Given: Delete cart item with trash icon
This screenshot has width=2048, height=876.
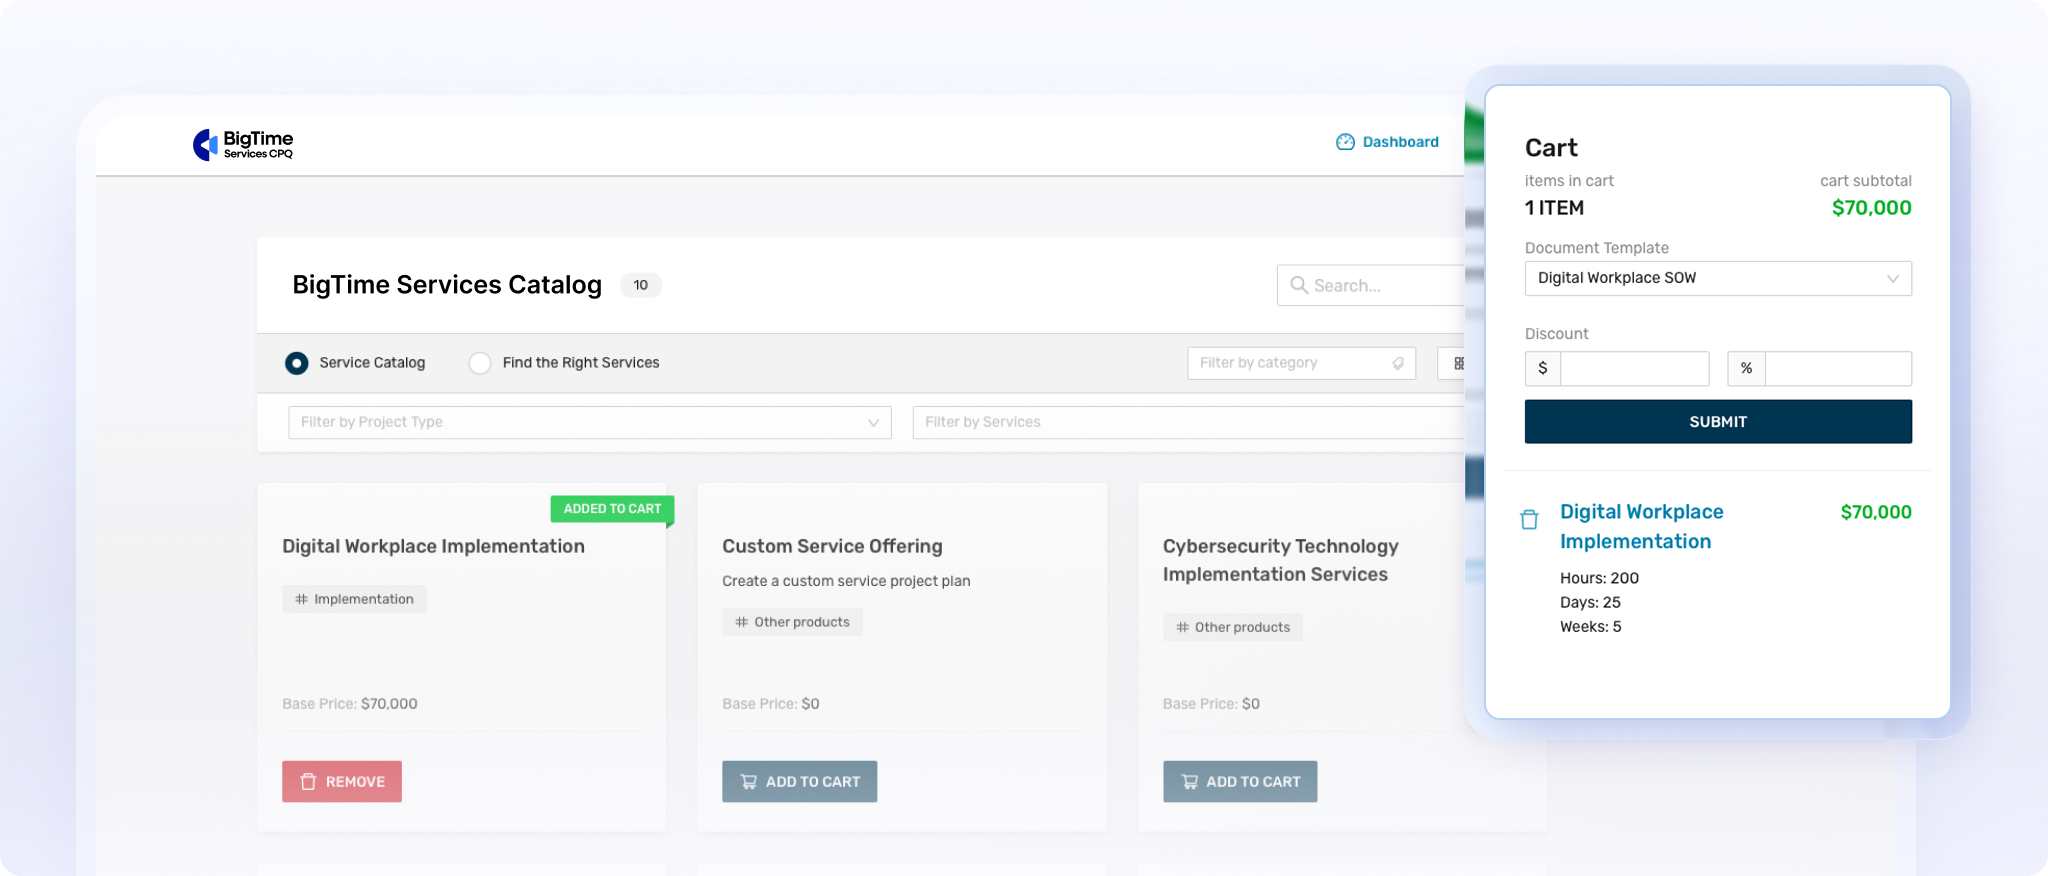Looking at the screenshot, I should pos(1529,519).
